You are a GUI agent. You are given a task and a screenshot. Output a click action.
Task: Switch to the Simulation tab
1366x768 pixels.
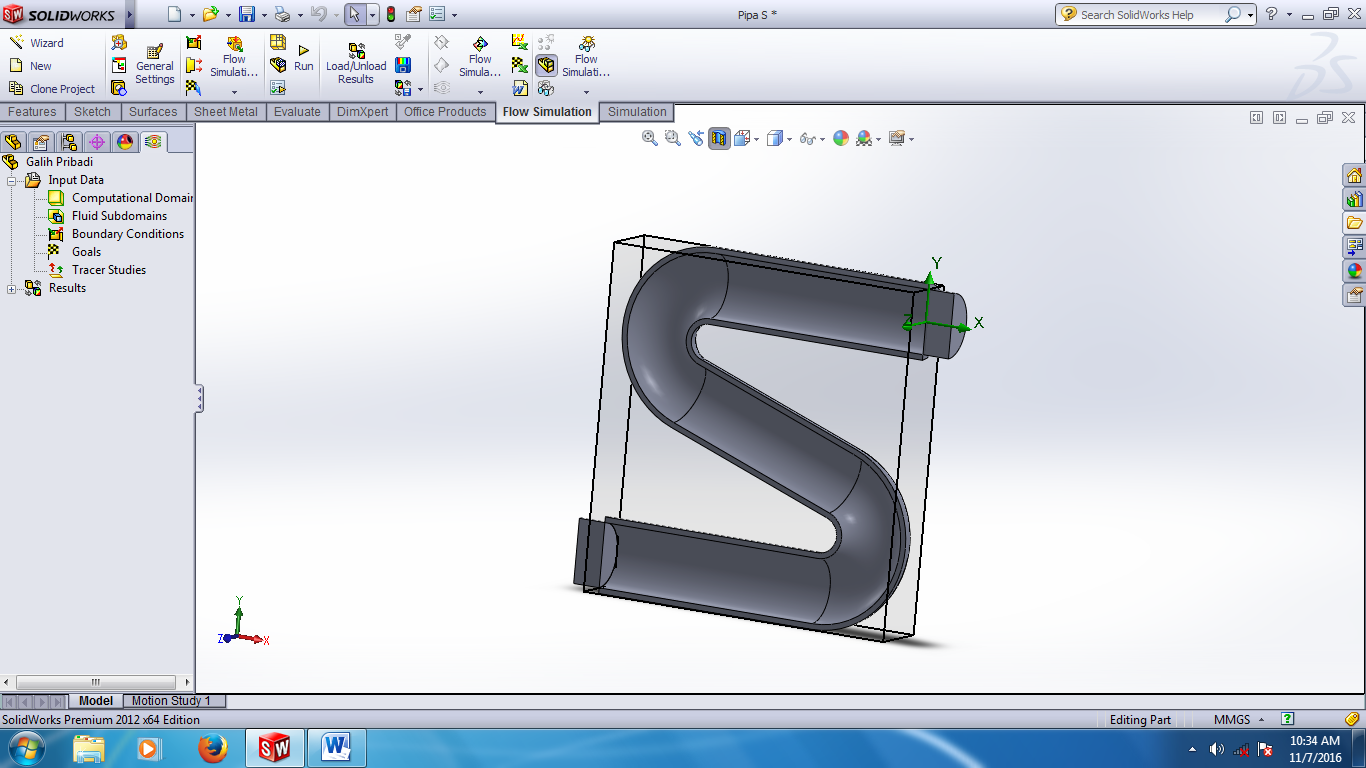click(637, 112)
